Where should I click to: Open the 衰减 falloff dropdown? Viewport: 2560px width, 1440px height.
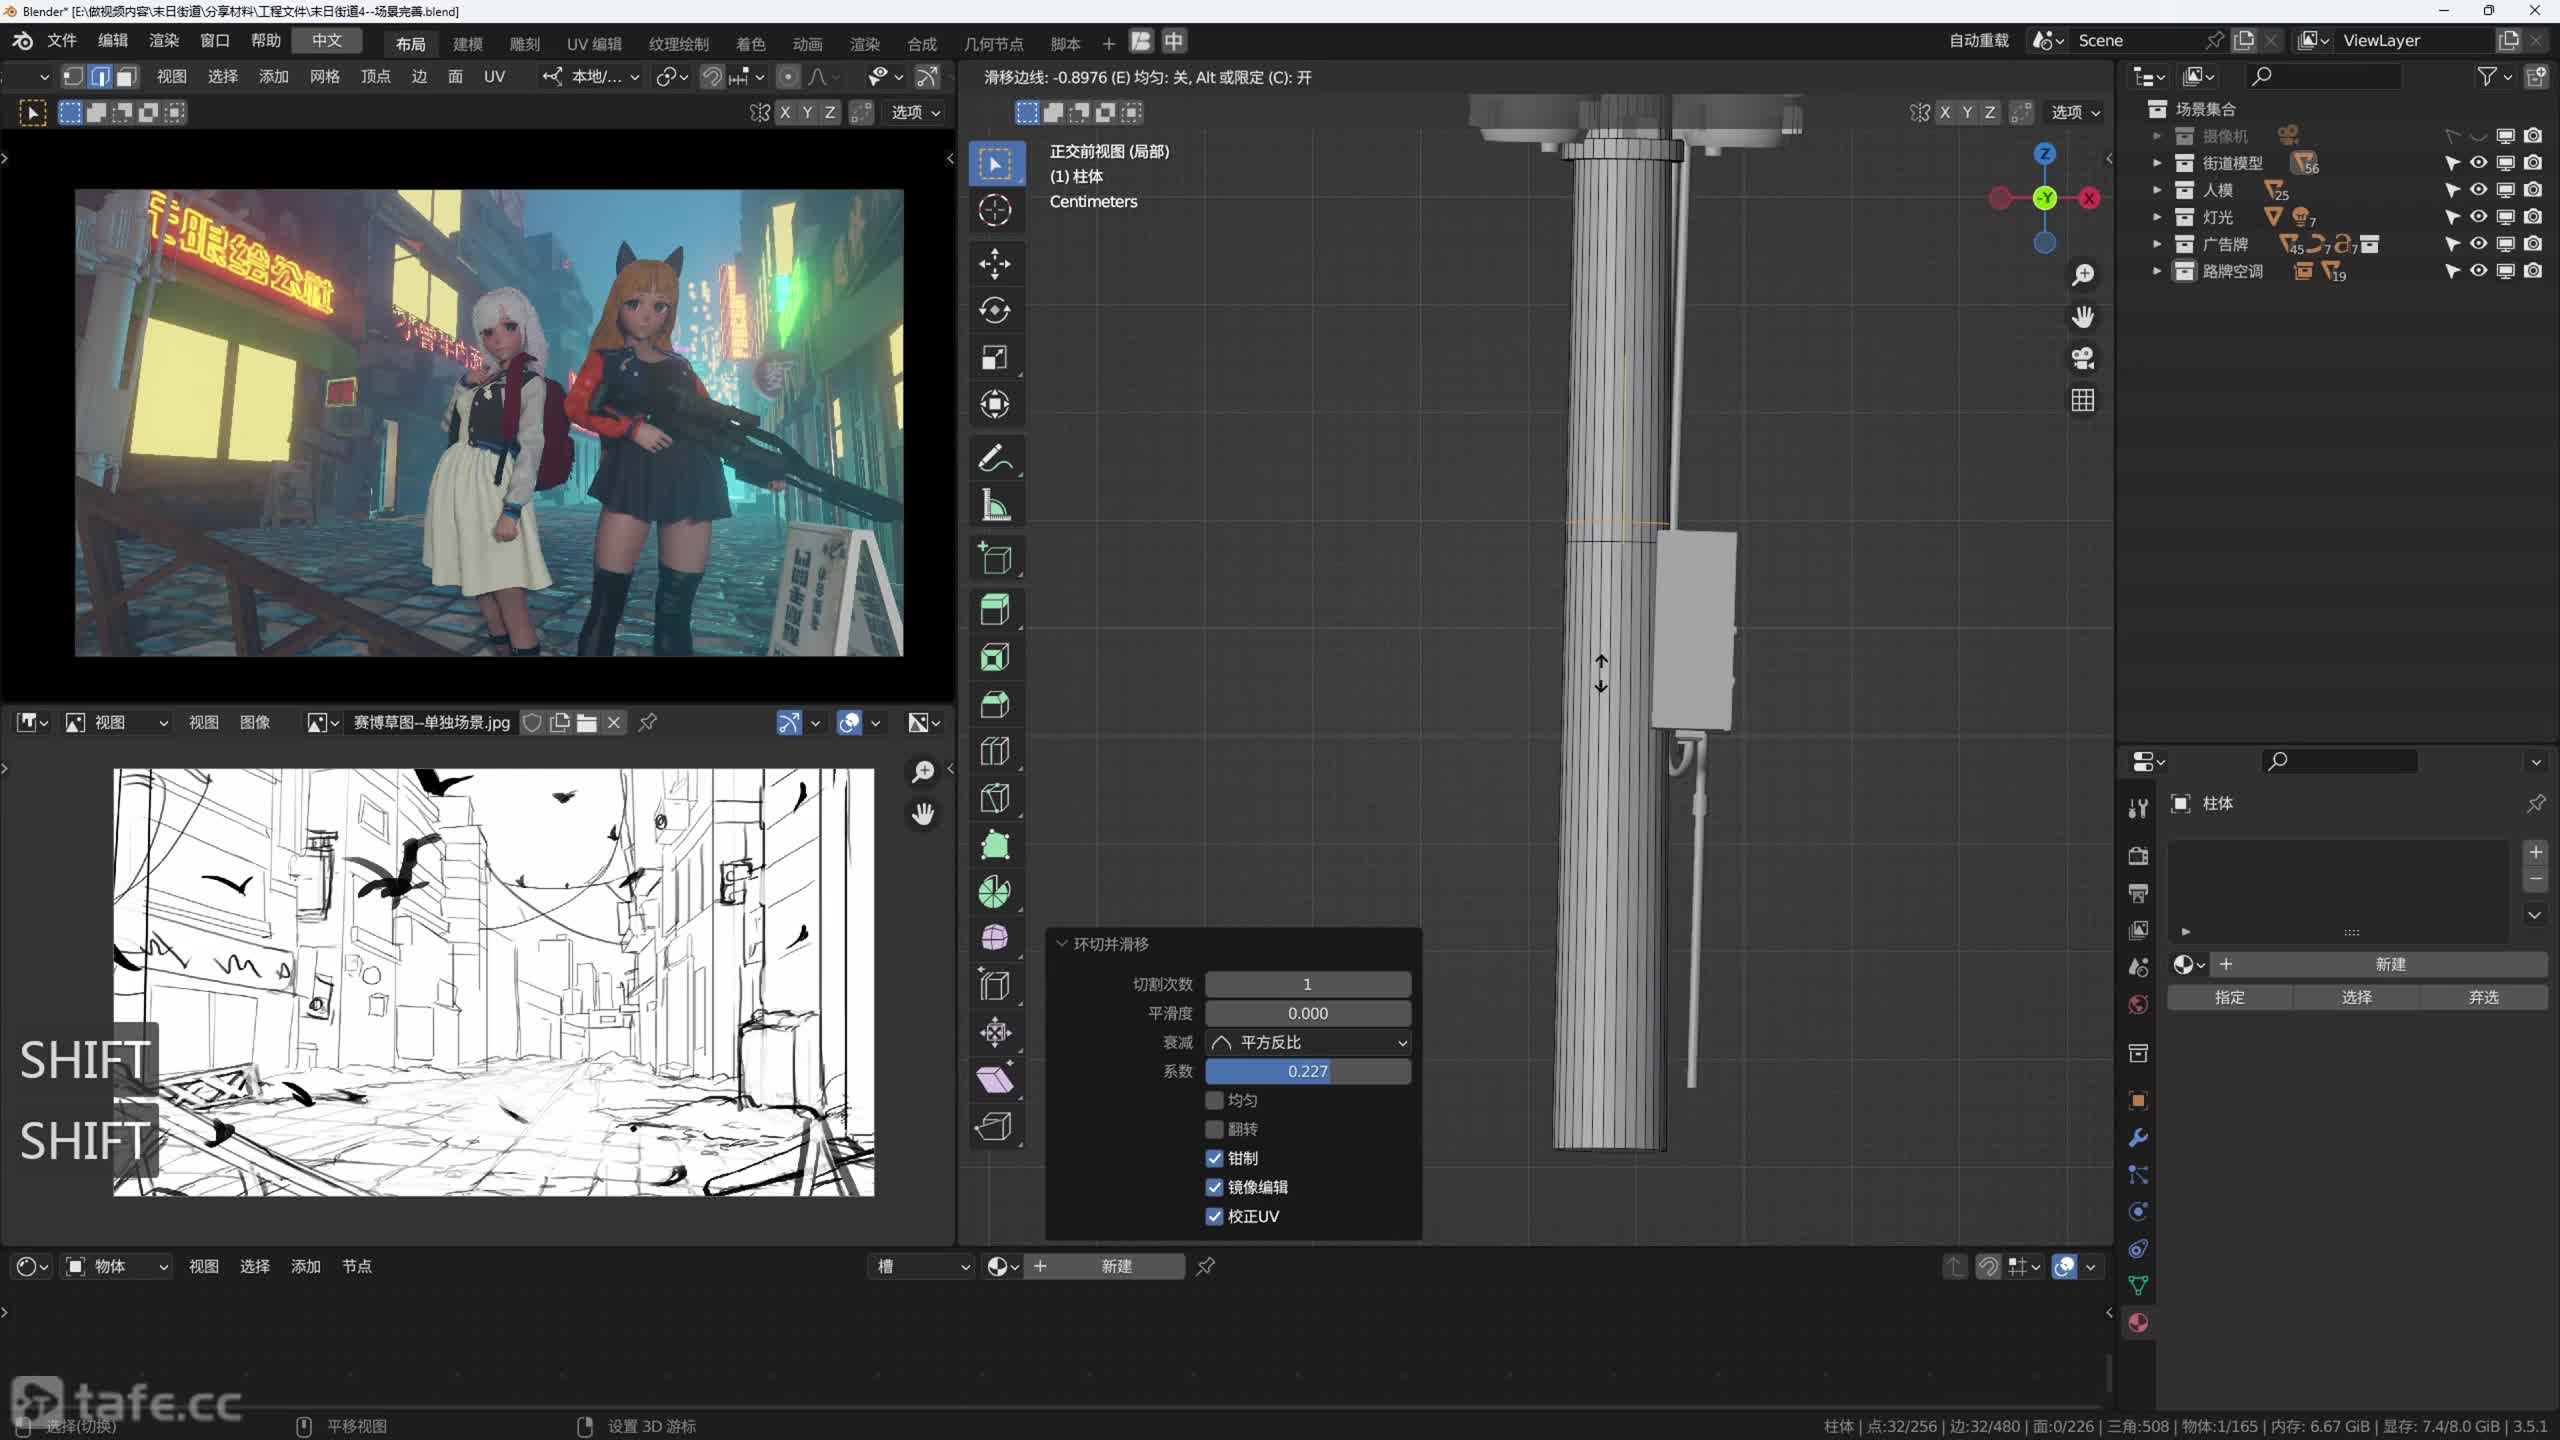(1308, 1043)
